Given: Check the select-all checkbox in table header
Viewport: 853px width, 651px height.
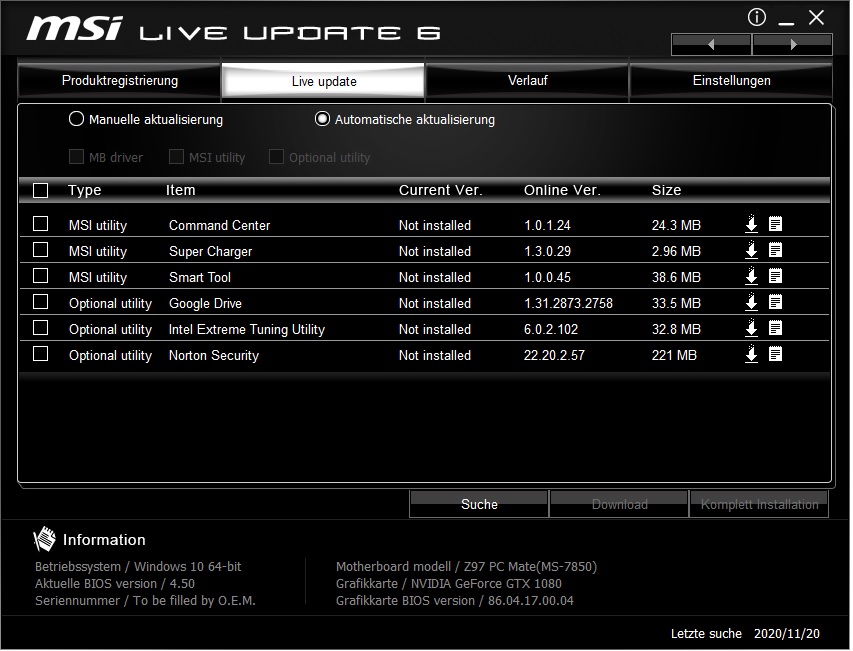Looking at the screenshot, I should click(x=41, y=191).
